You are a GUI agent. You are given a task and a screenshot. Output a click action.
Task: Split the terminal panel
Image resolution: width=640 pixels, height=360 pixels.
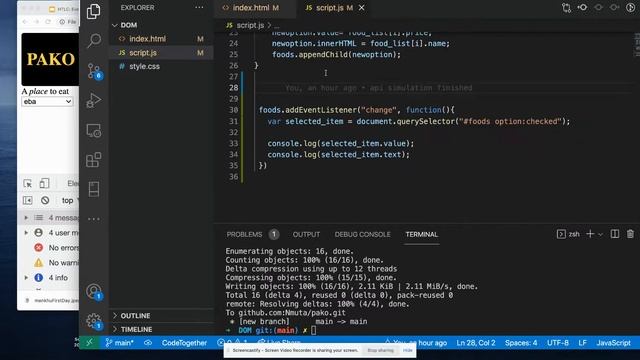coord(615,234)
